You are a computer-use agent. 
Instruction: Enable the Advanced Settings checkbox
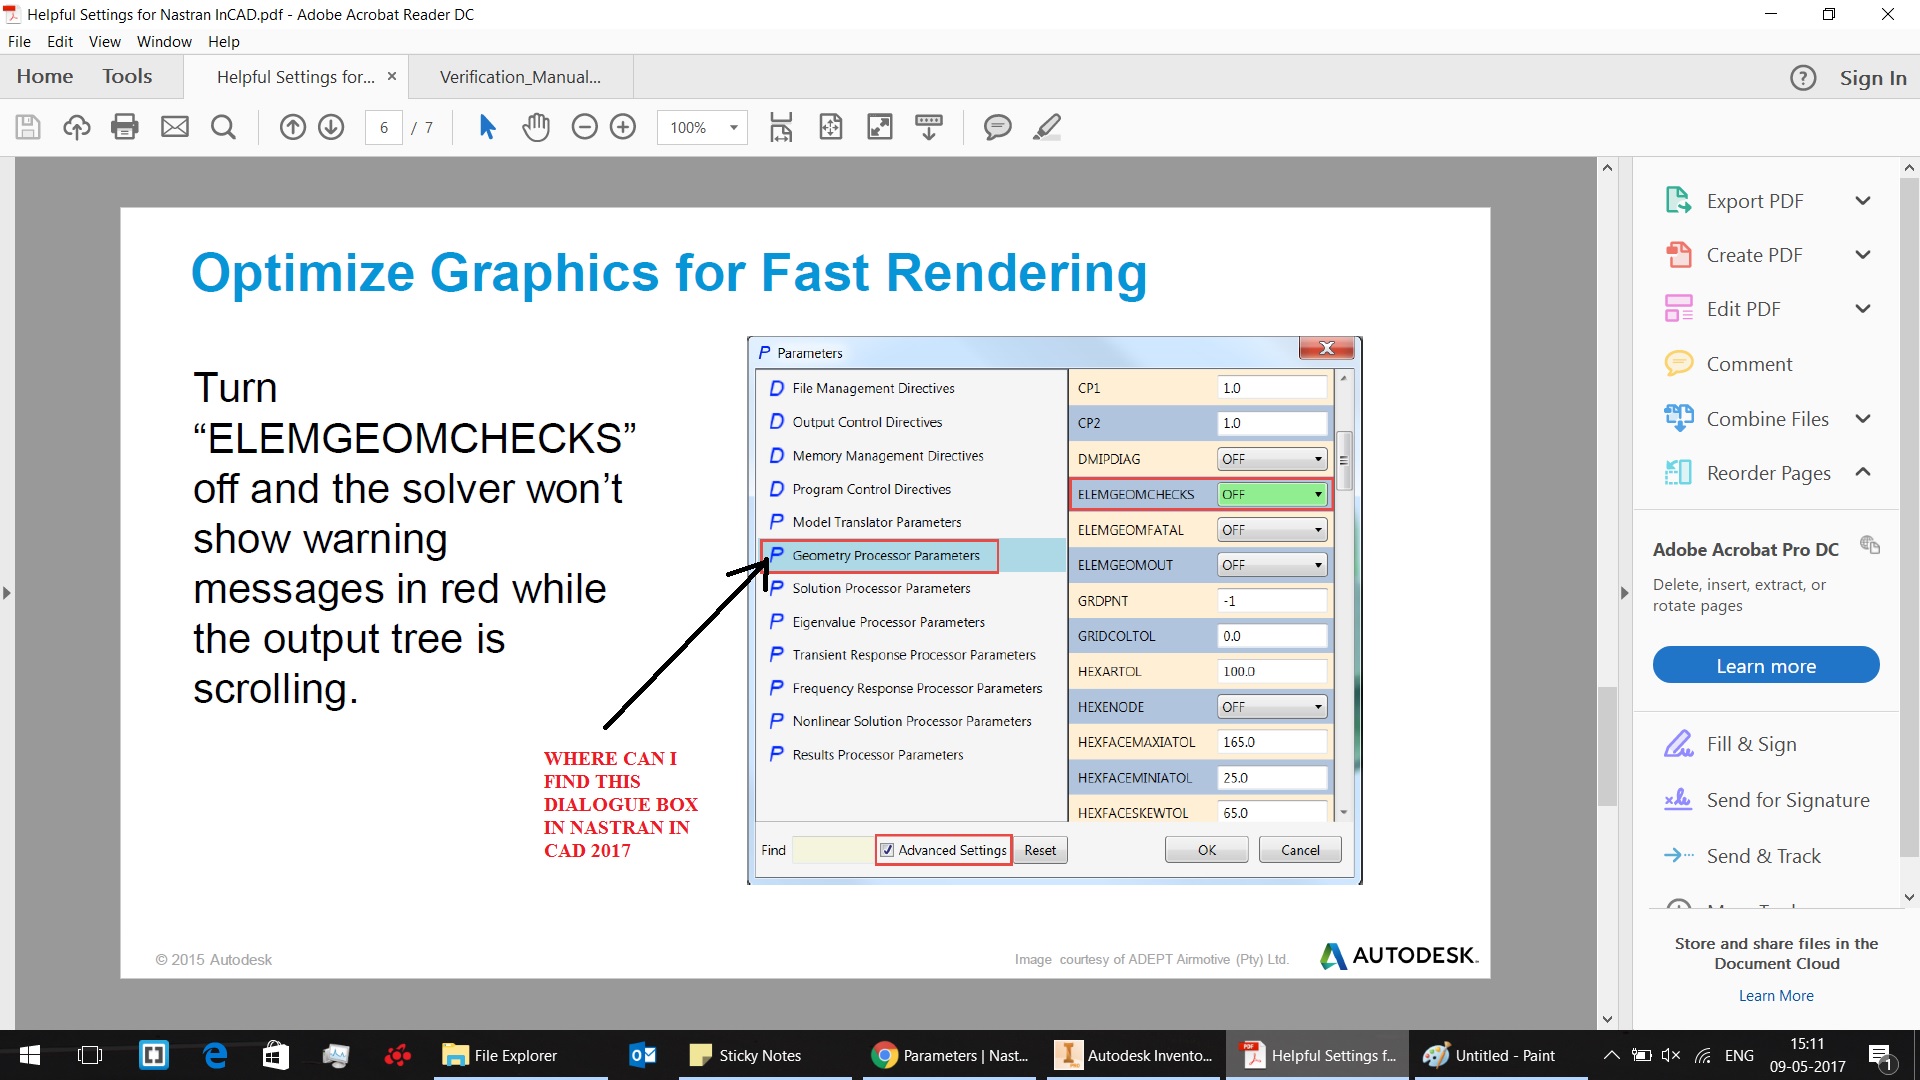click(888, 849)
